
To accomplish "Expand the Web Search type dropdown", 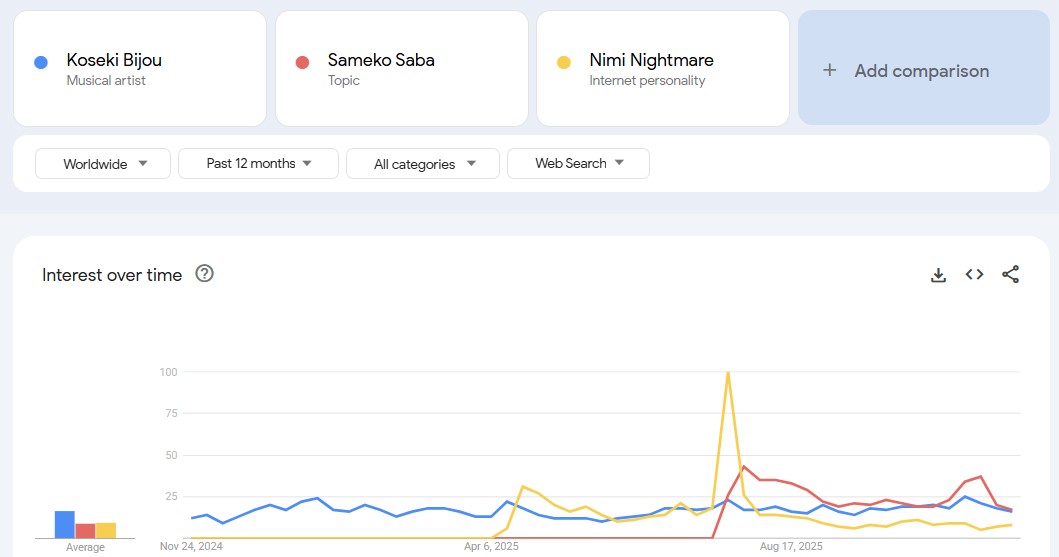I will pyautogui.click(x=578, y=164).
